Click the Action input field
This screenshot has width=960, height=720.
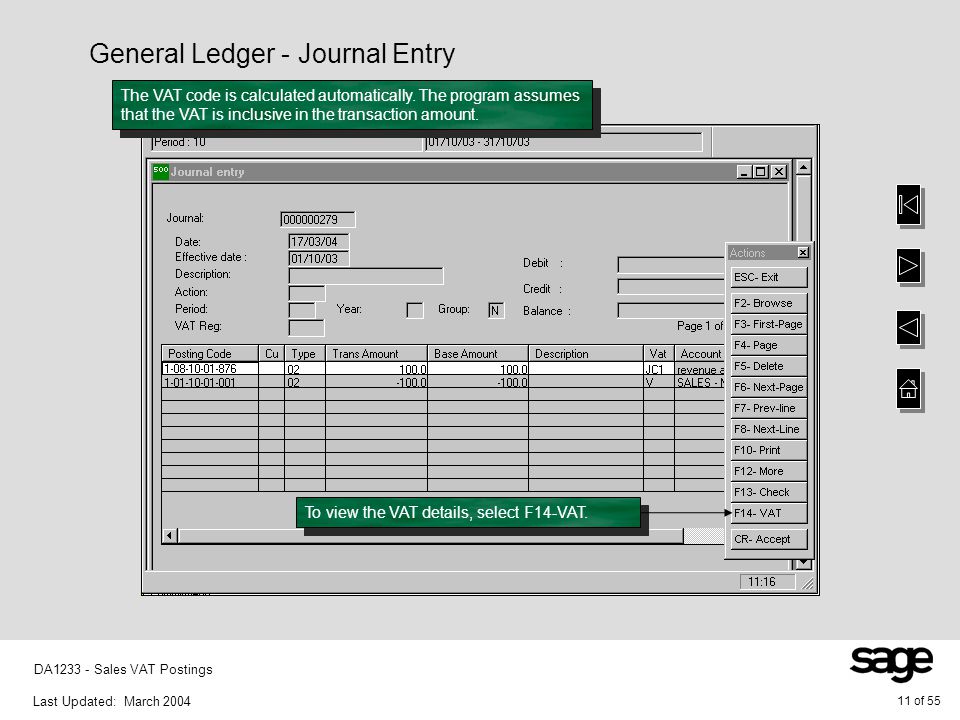pos(306,293)
